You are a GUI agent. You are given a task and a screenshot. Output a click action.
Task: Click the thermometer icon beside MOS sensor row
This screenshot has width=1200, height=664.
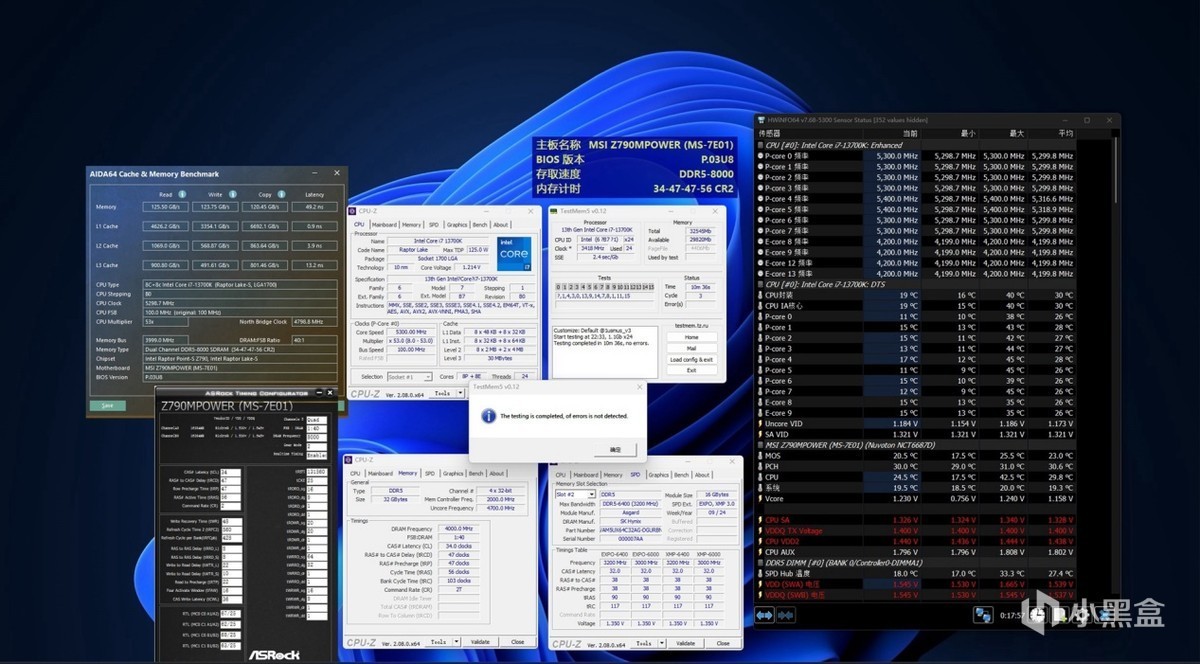760,456
